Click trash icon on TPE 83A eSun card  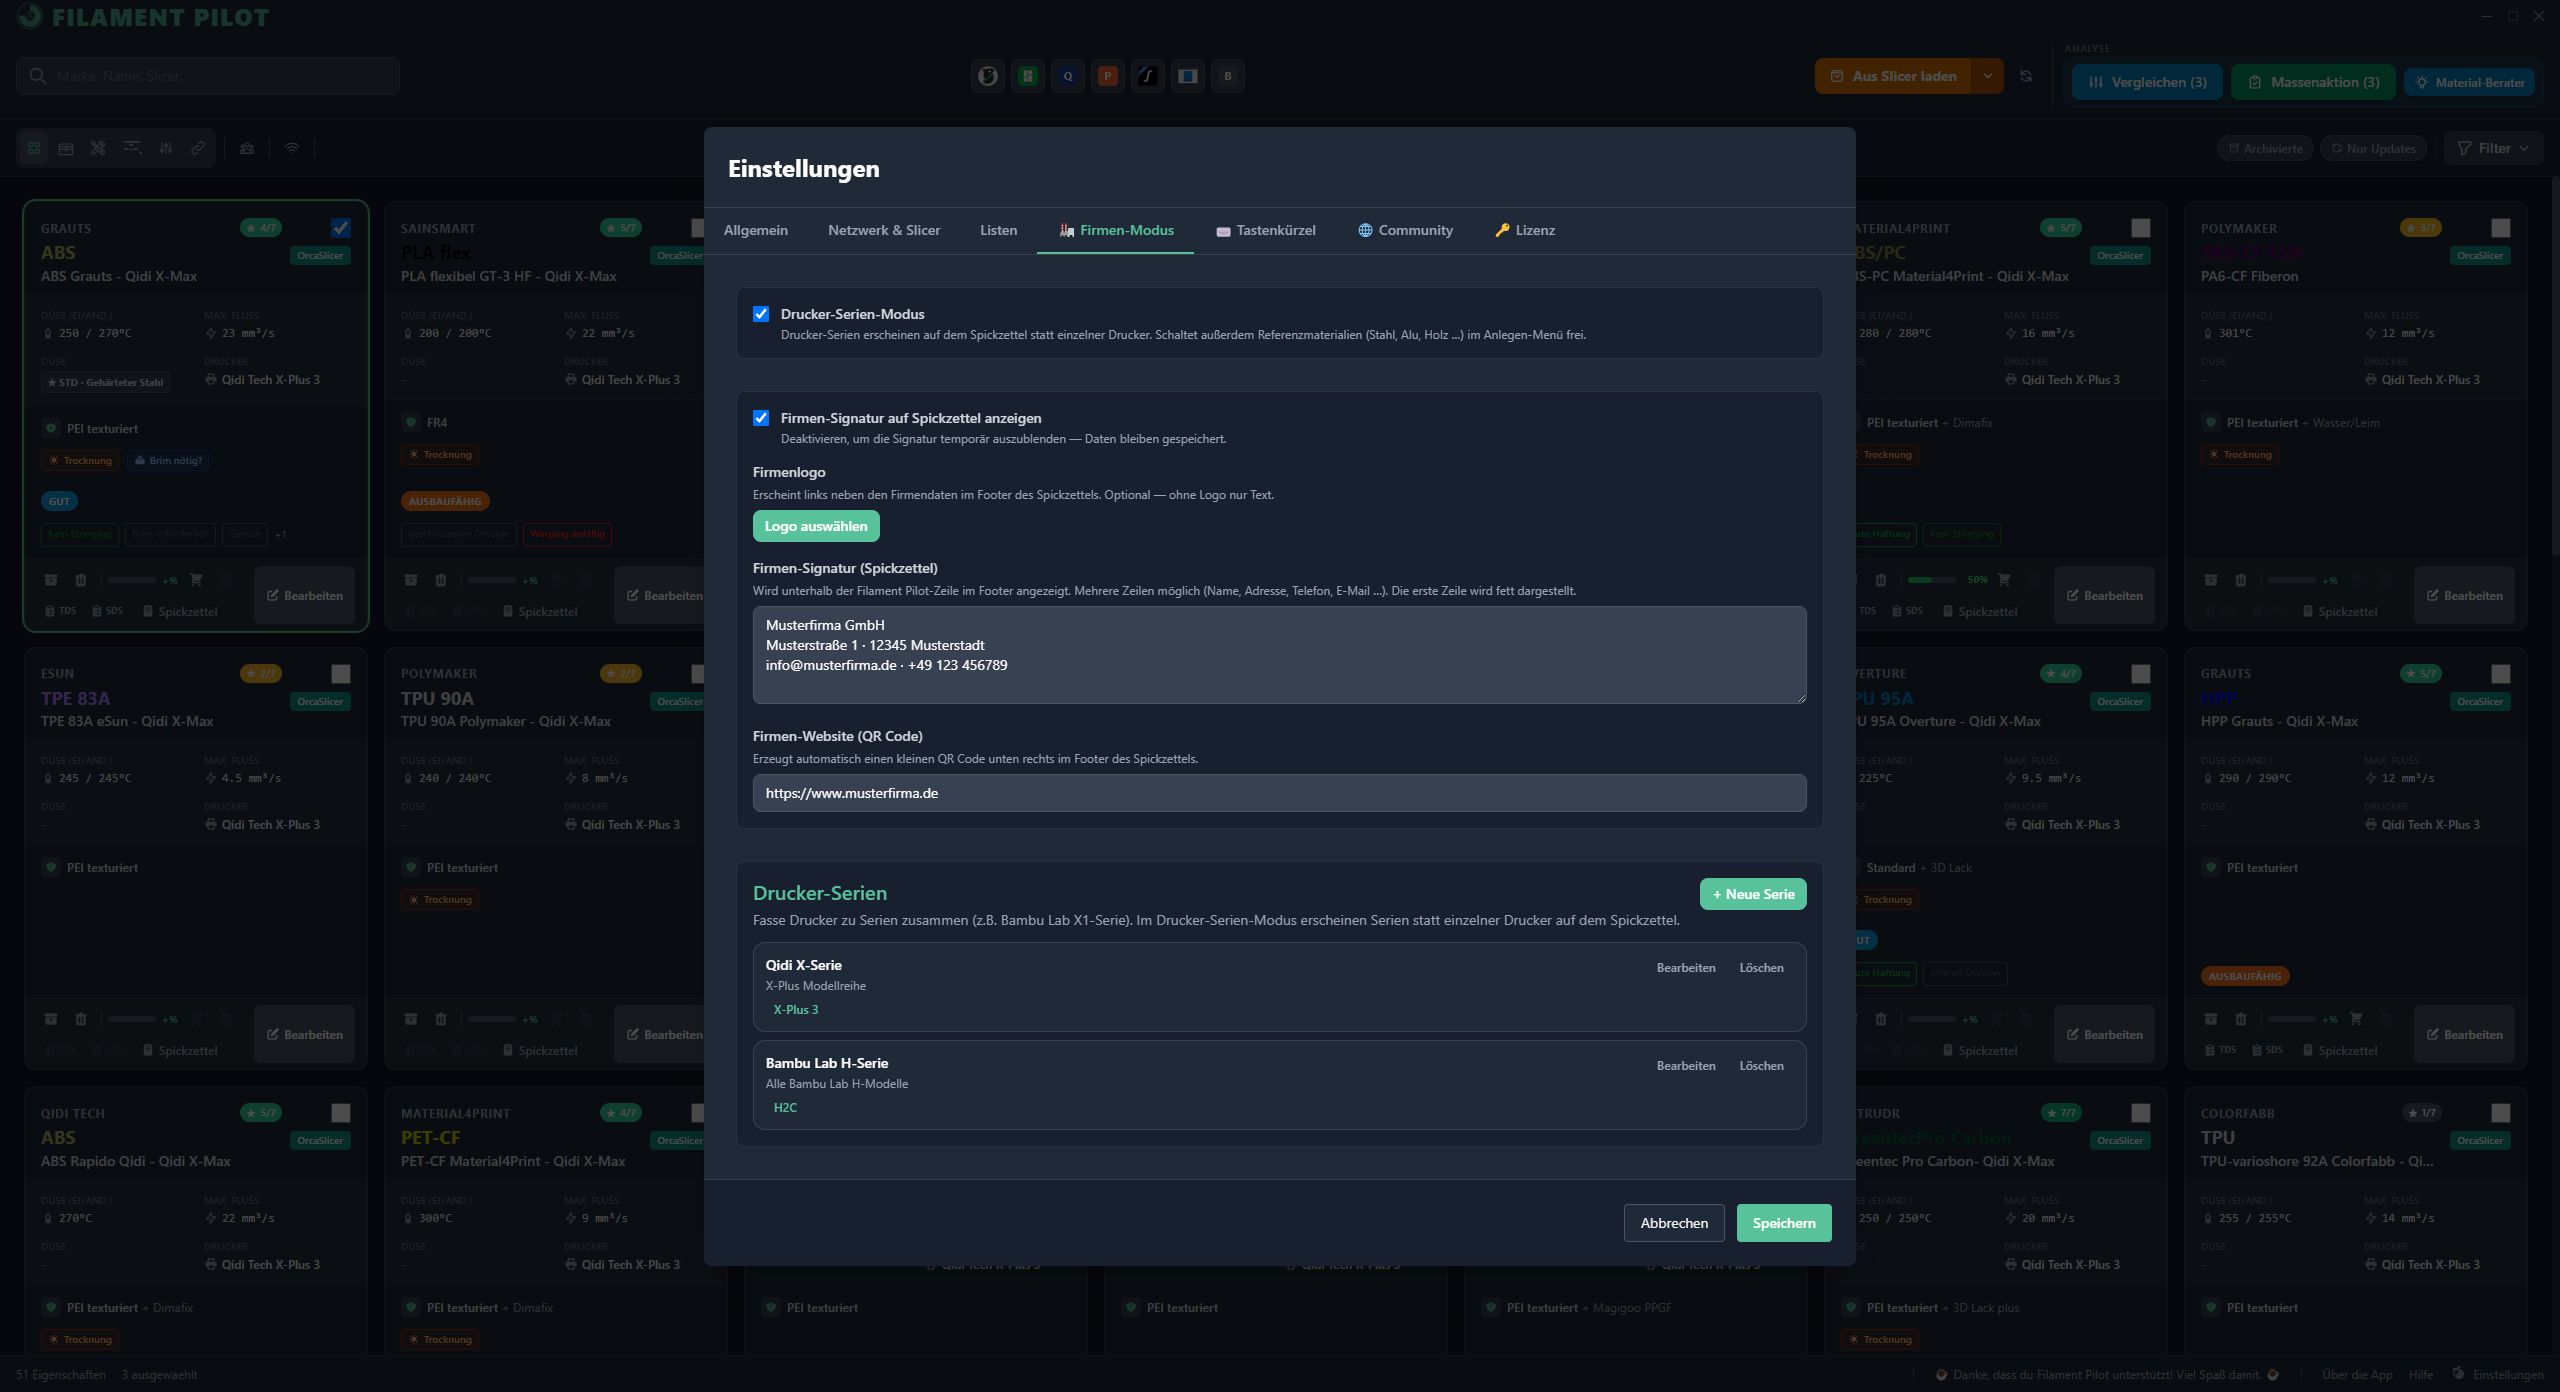pos(81,1019)
